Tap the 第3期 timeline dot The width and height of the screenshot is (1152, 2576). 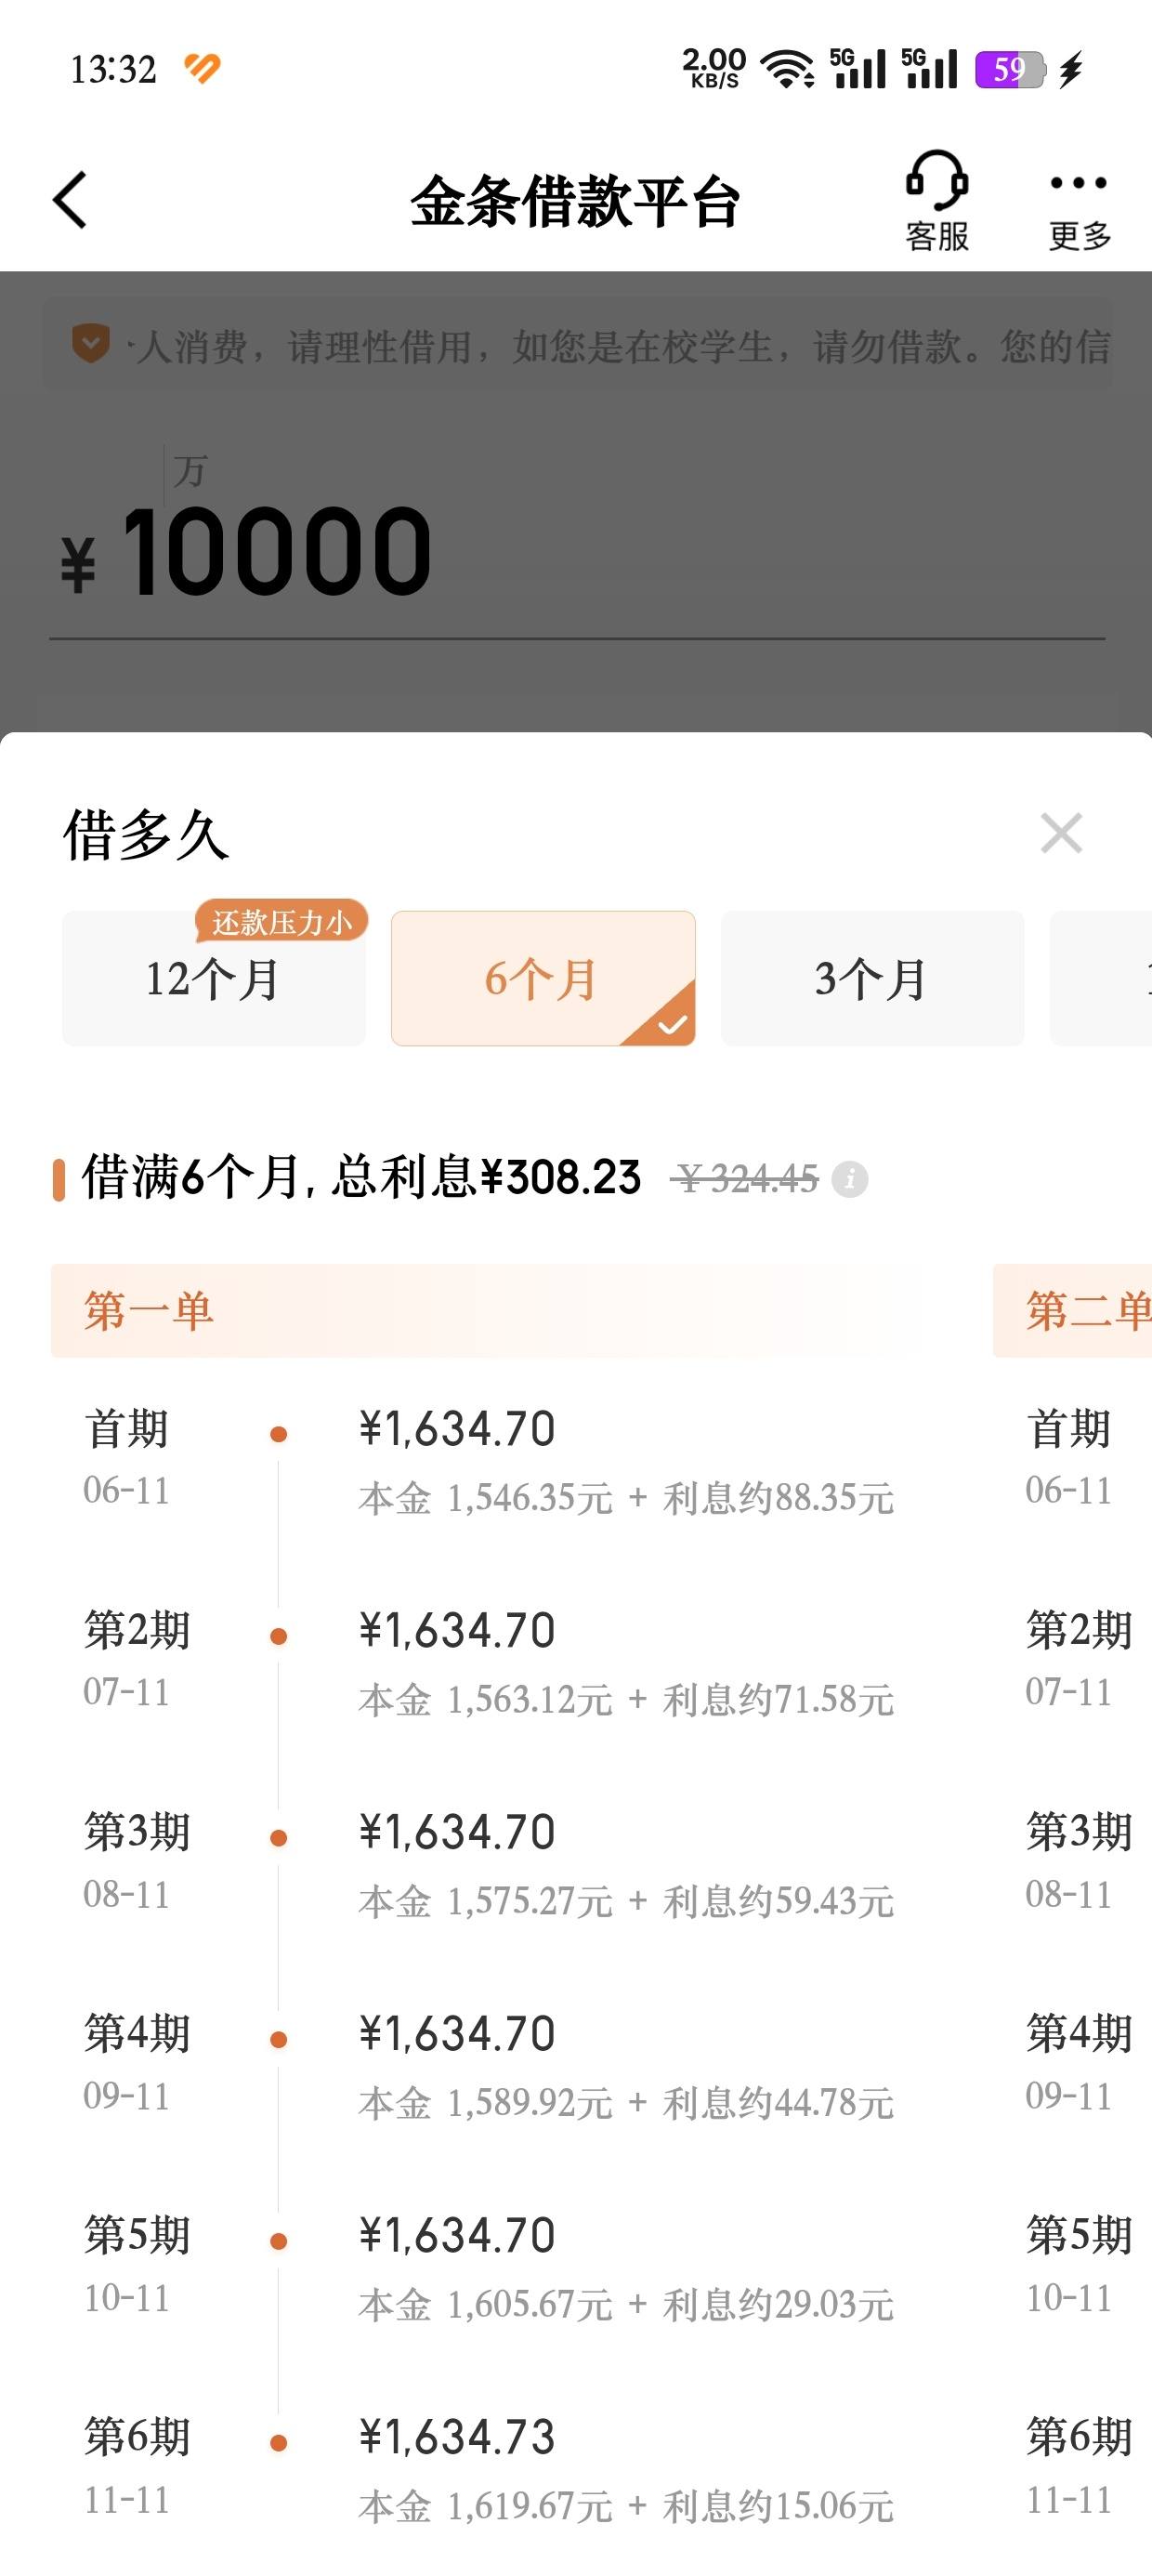point(279,1838)
